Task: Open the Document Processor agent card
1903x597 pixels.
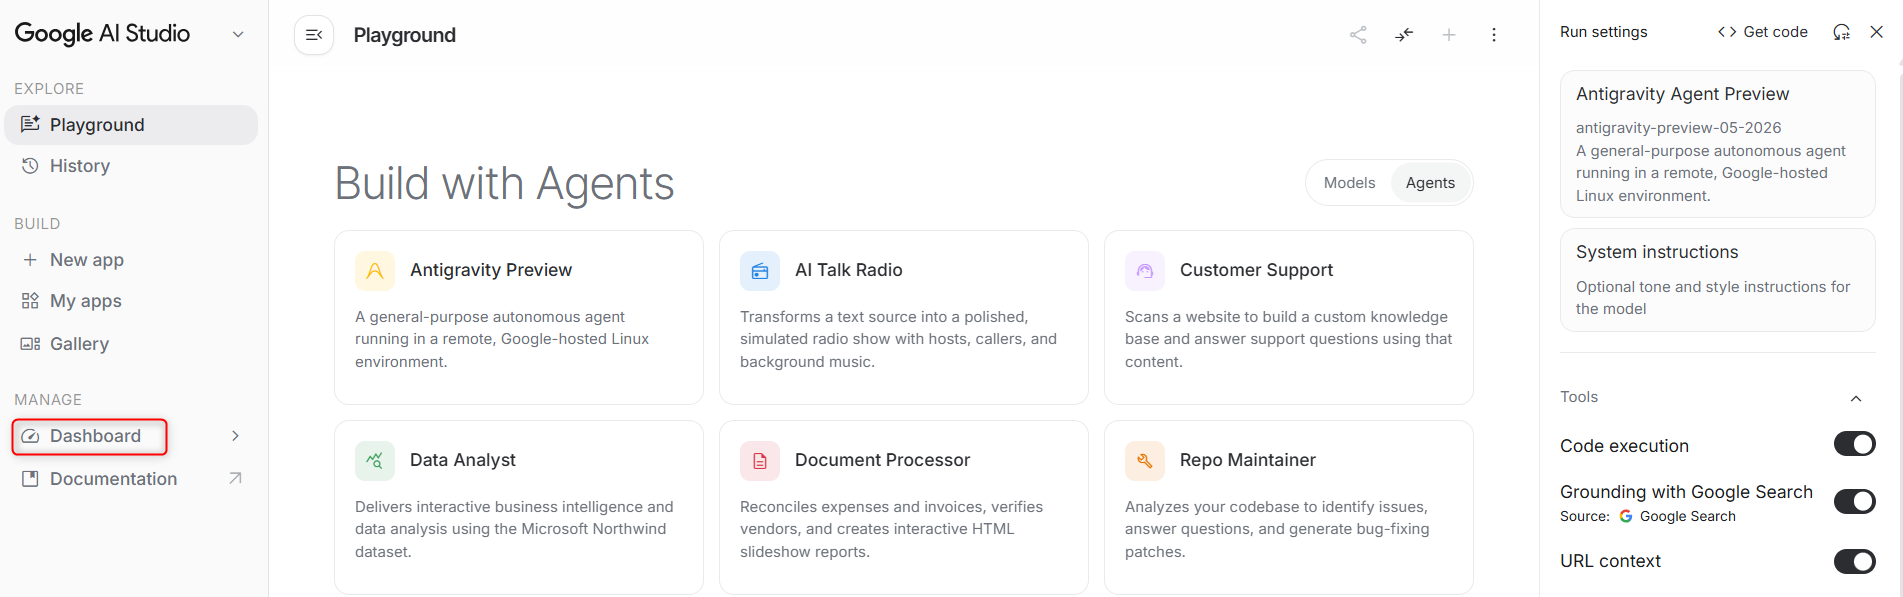Action: pos(904,507)
